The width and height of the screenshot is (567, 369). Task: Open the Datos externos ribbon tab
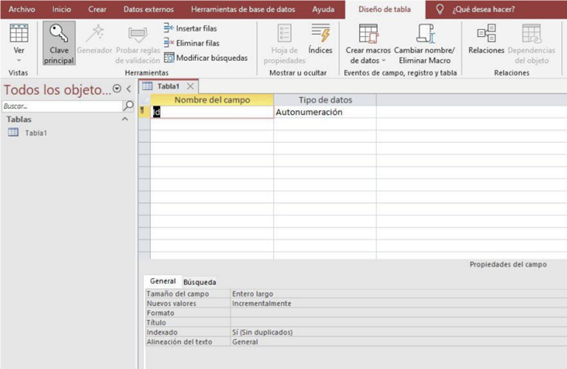click(148, 9)
